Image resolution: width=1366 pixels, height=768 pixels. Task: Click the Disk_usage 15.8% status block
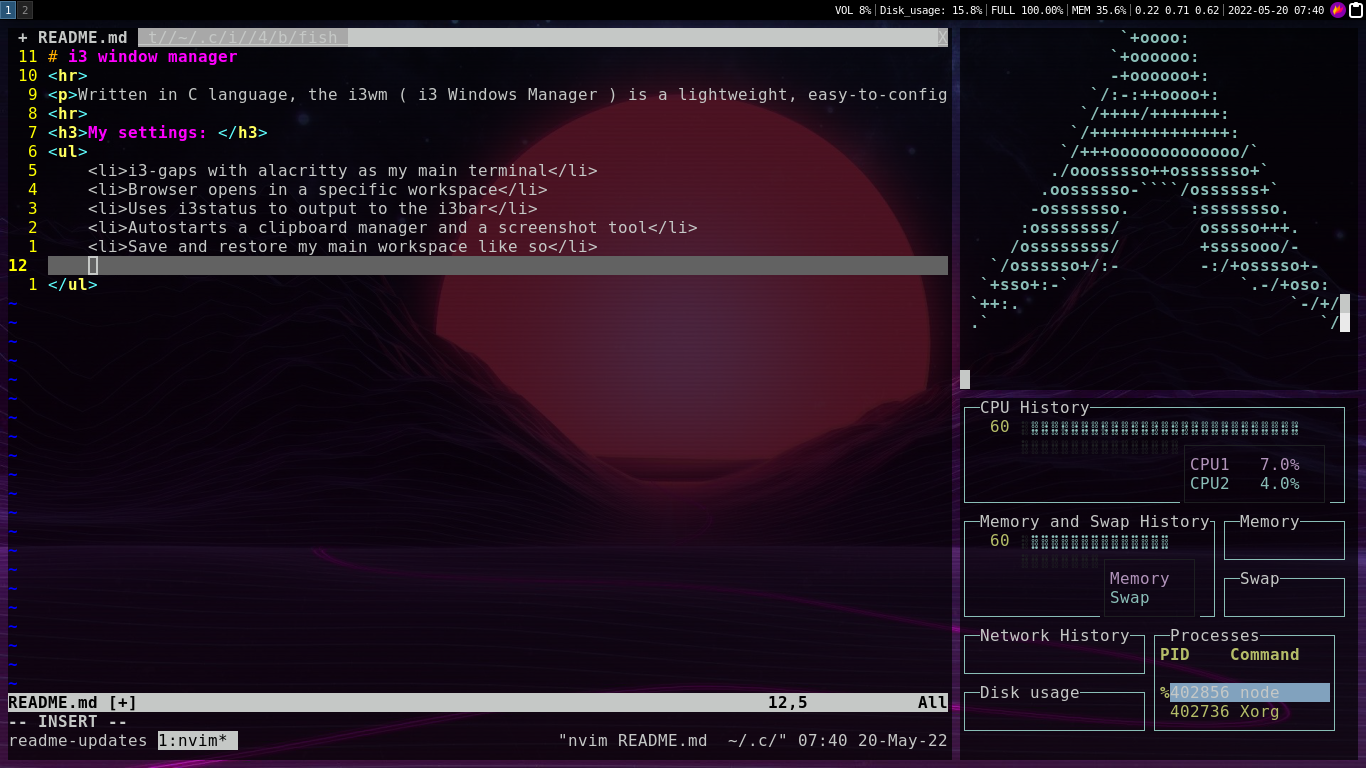(931, 10)
